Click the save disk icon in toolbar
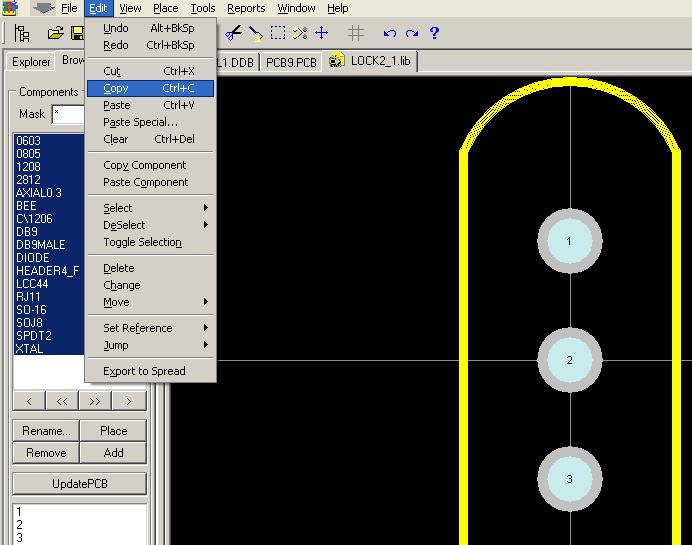The height and width of the screenshot is (545, 692). (x=77, y=33)
